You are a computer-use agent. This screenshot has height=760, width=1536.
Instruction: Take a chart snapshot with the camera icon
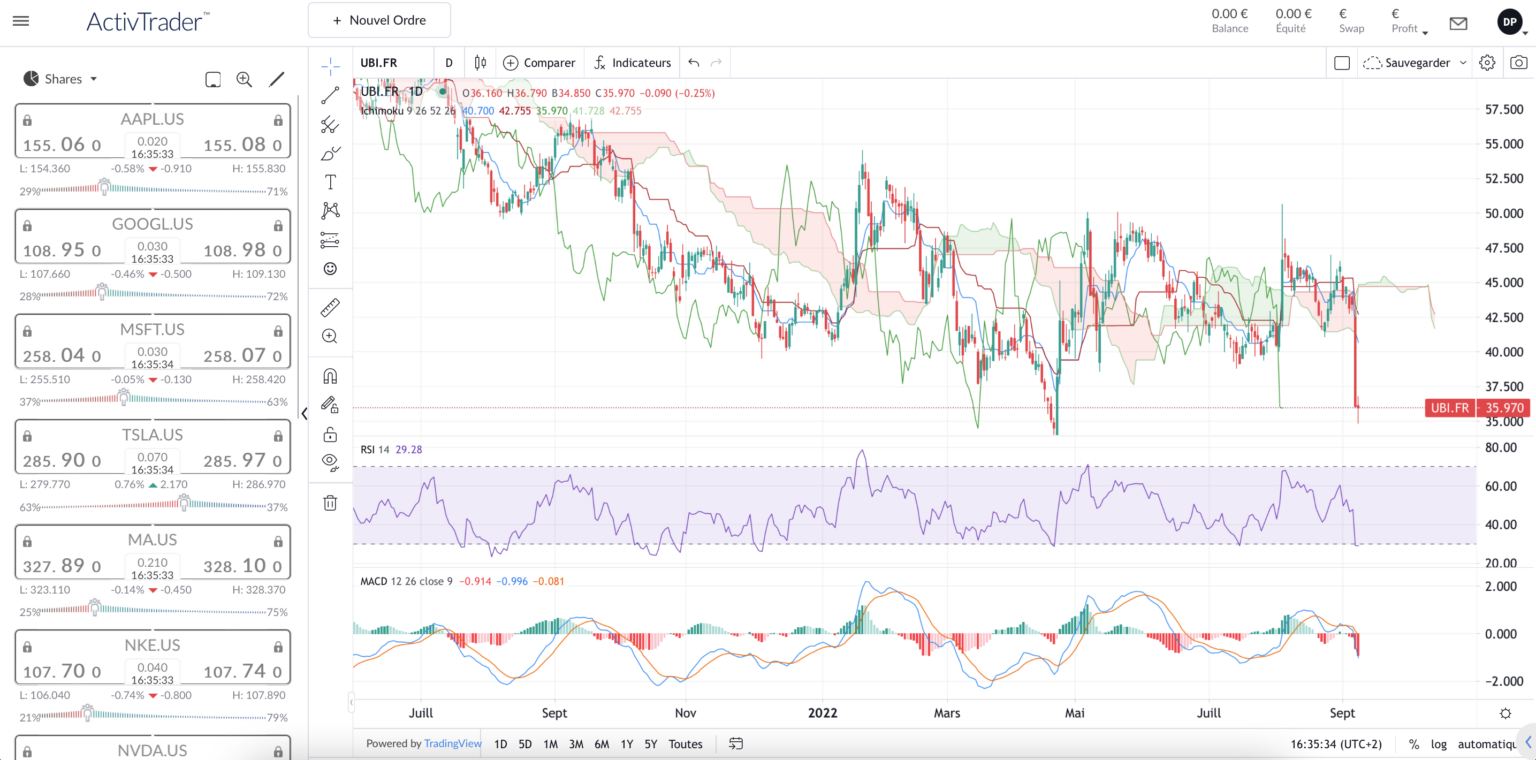coord(1519,61)
